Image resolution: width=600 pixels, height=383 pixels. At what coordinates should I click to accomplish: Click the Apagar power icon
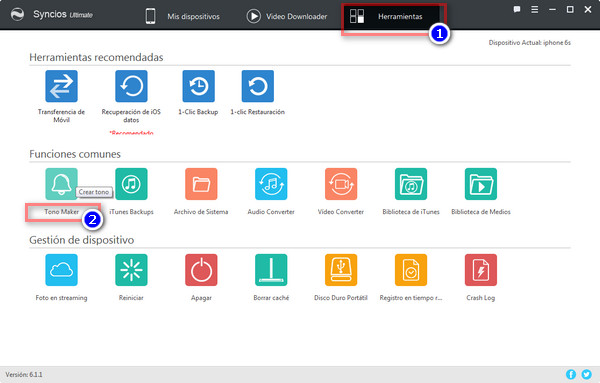[x=201, y=270]
